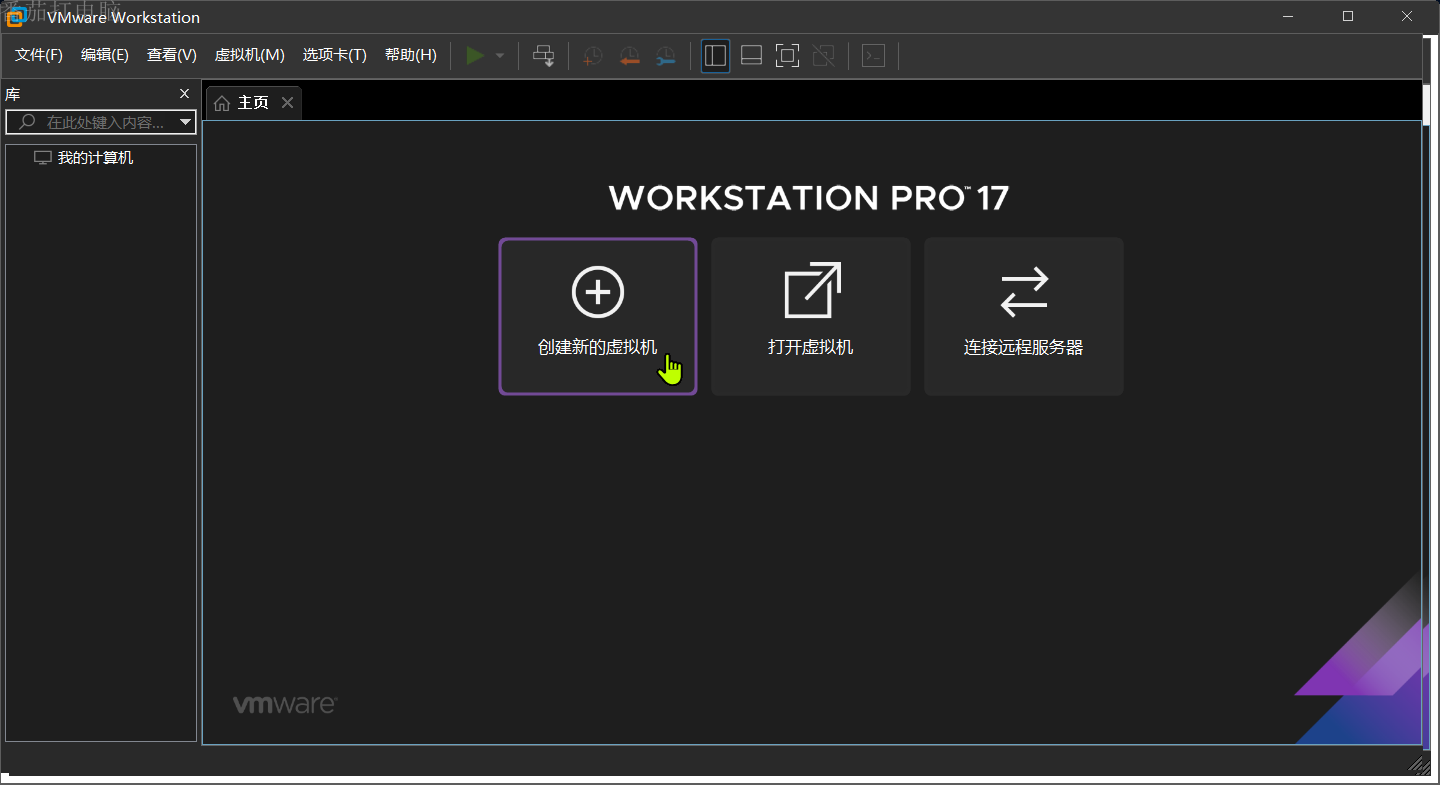
Task: Open the console view toolbar icon
Action: pos(873,56)
